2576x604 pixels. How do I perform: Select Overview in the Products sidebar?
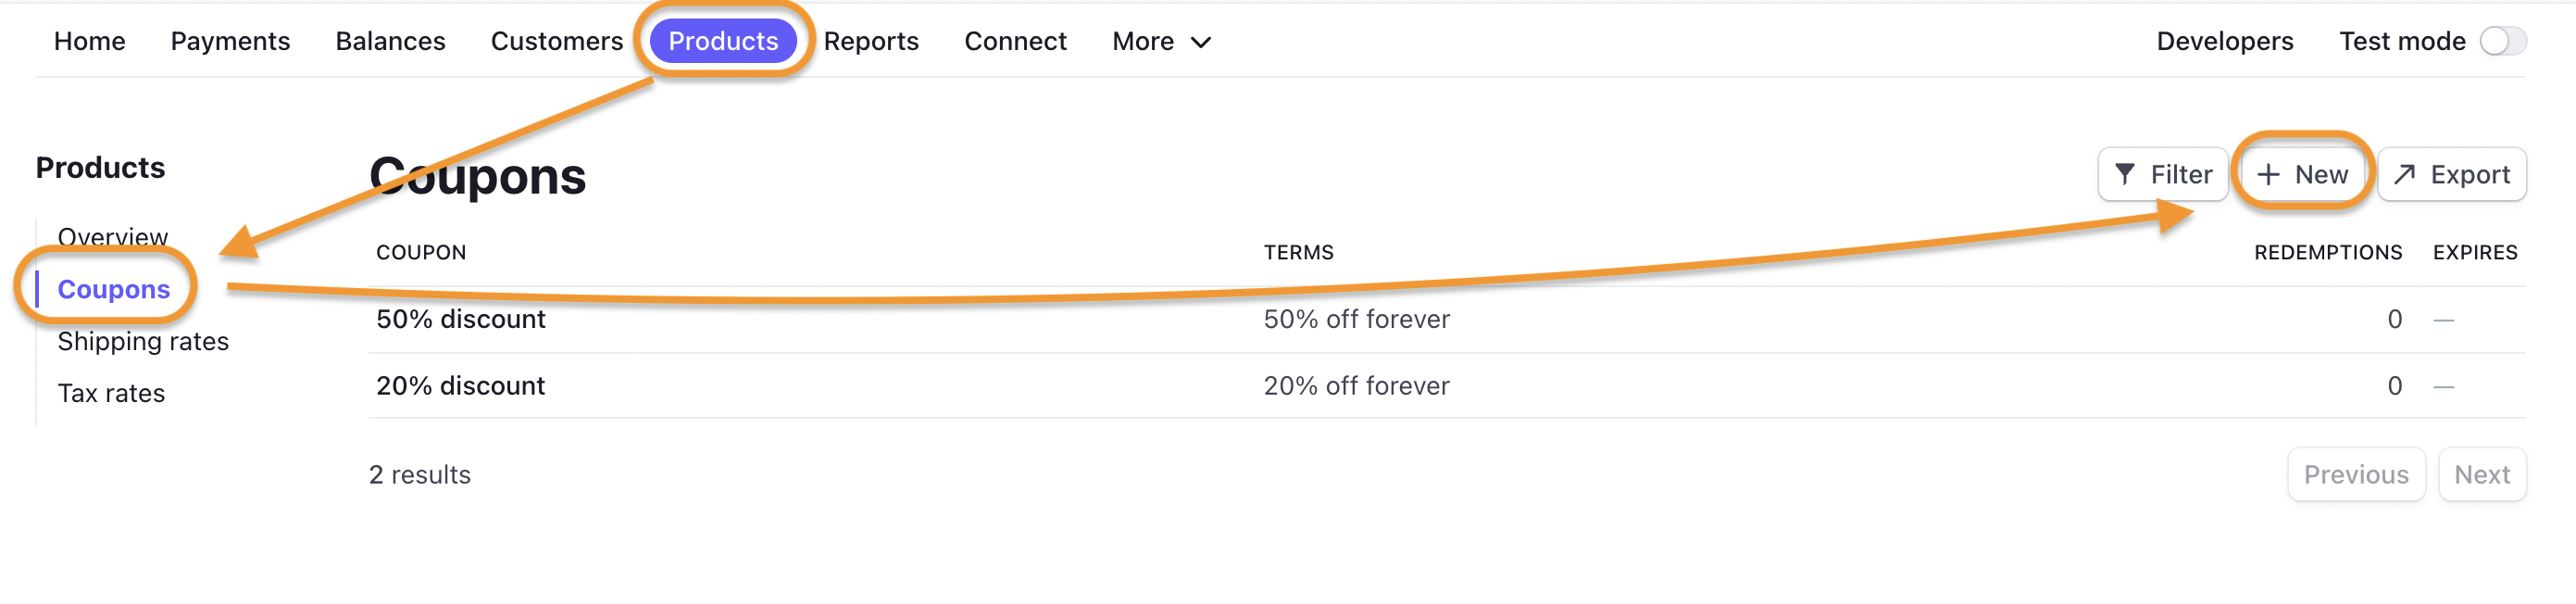pyautogui.click(x=113, y=237)
